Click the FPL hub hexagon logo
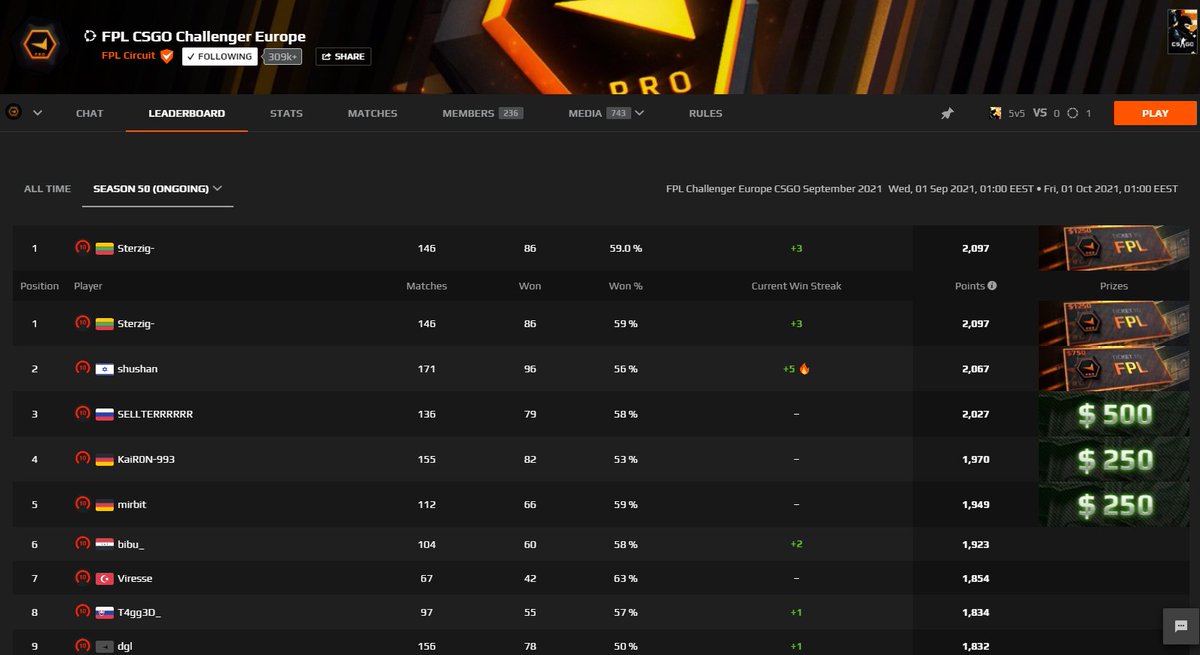The width and height of the screenshot is (1200, 655). [42, 45]
